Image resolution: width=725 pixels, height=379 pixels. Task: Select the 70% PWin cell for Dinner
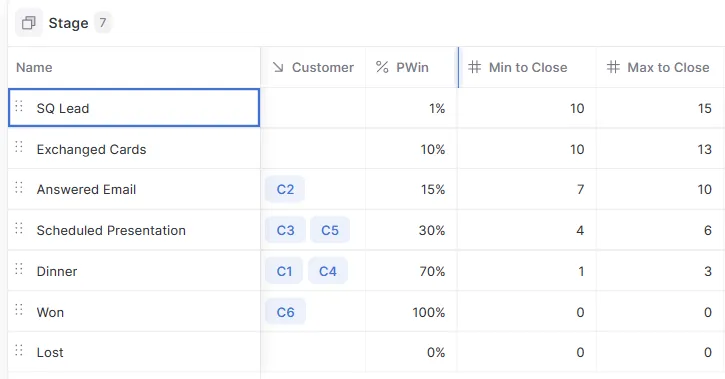pyautogui.click(x=412, y=271)
